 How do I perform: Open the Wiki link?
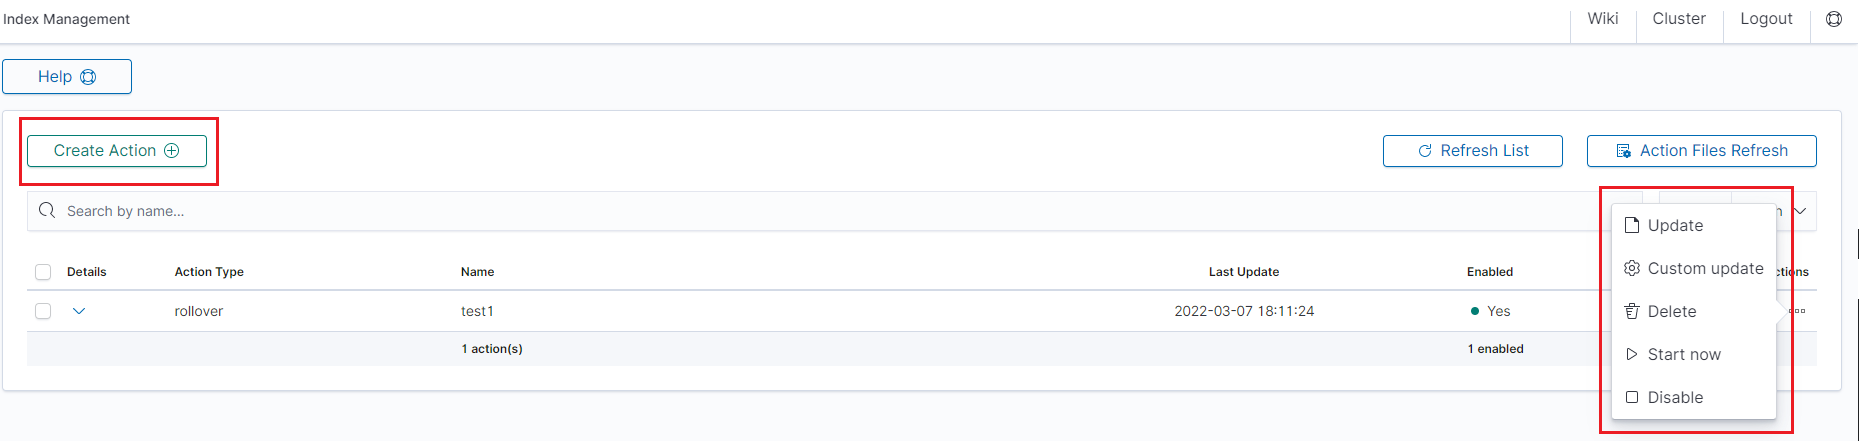(1602, 19)
